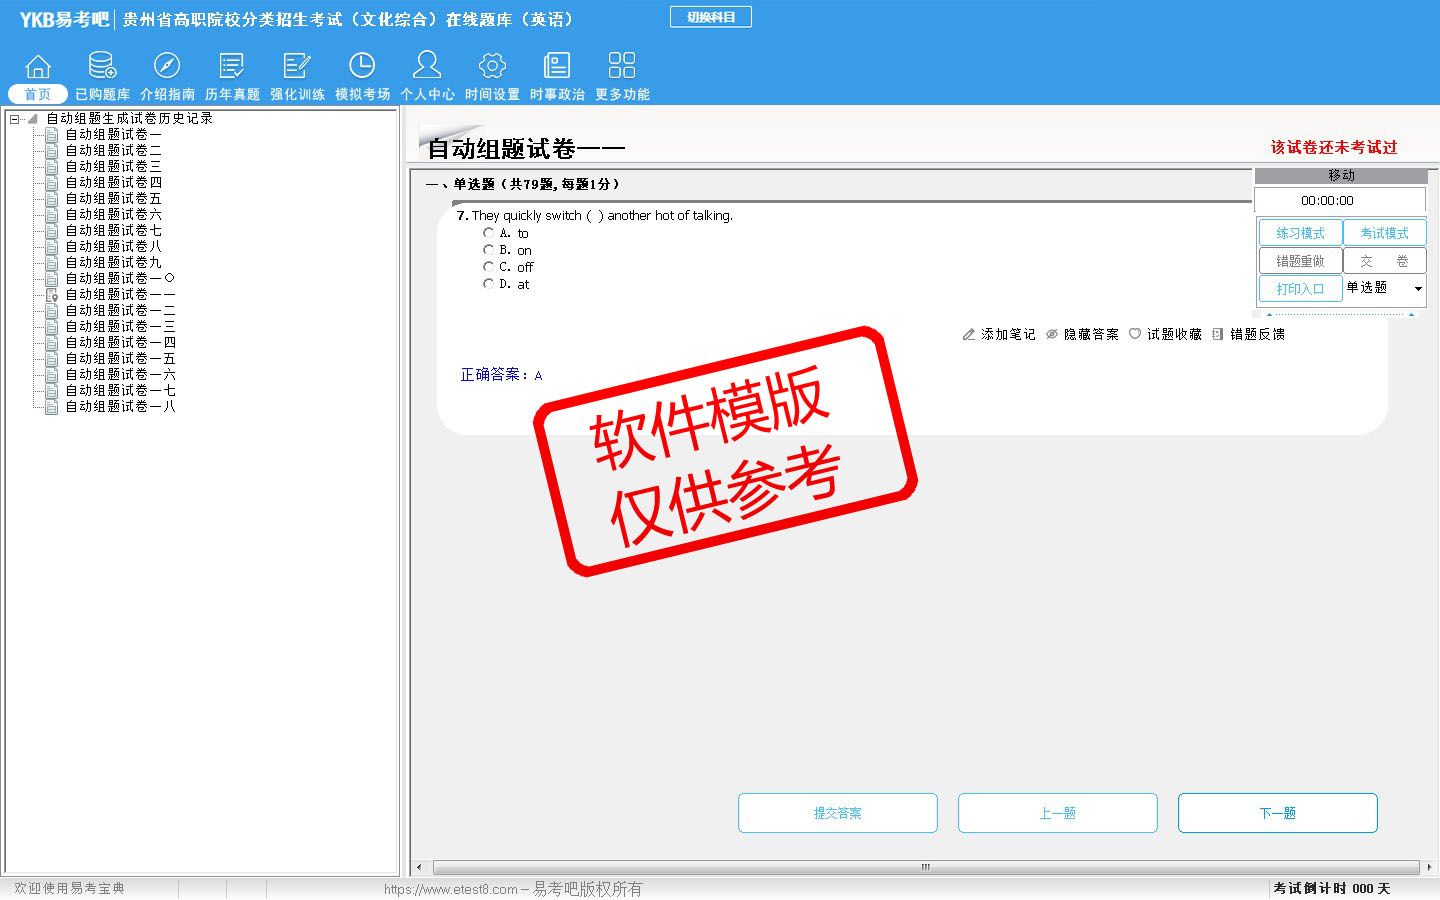Open 更多功能 grid icon

point(622,66)
